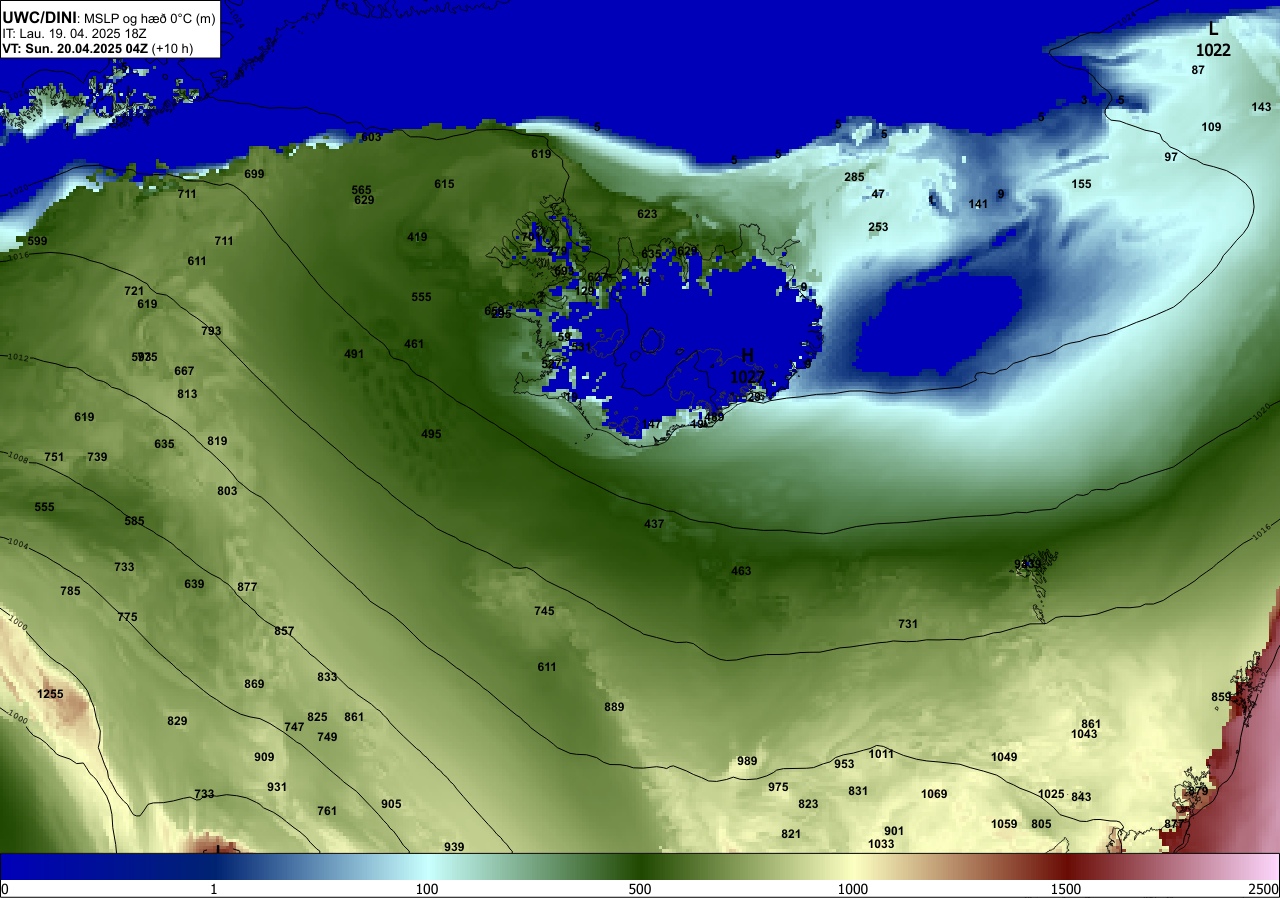Click the 615 height value

click(444, 184)
